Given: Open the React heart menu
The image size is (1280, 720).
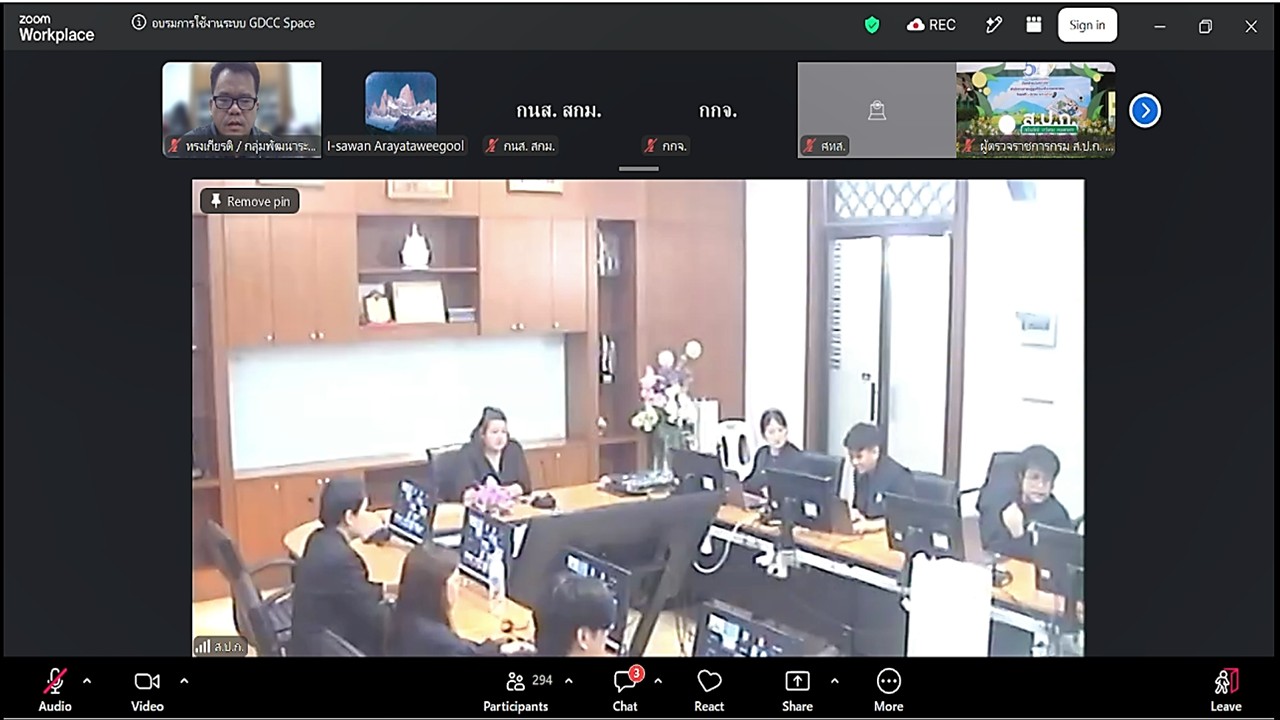Looking at the screenshot, I should pos(709,690).
